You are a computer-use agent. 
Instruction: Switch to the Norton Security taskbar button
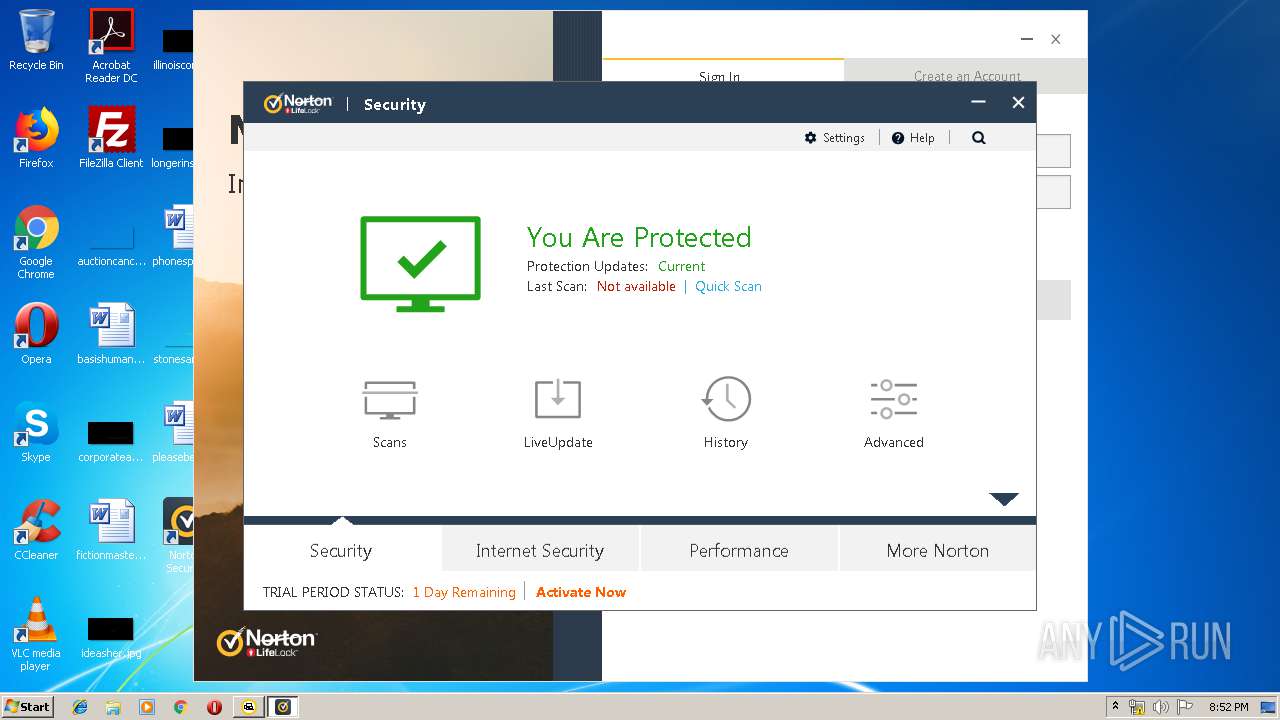(x=283, y=707)
